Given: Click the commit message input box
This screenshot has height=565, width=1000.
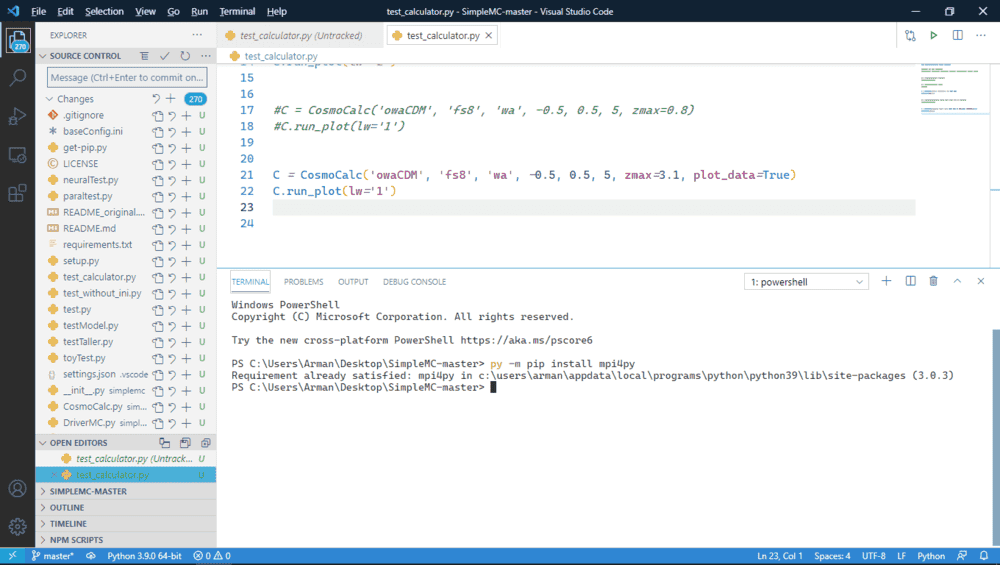Looking at the screenshot, I should [127, 78].
